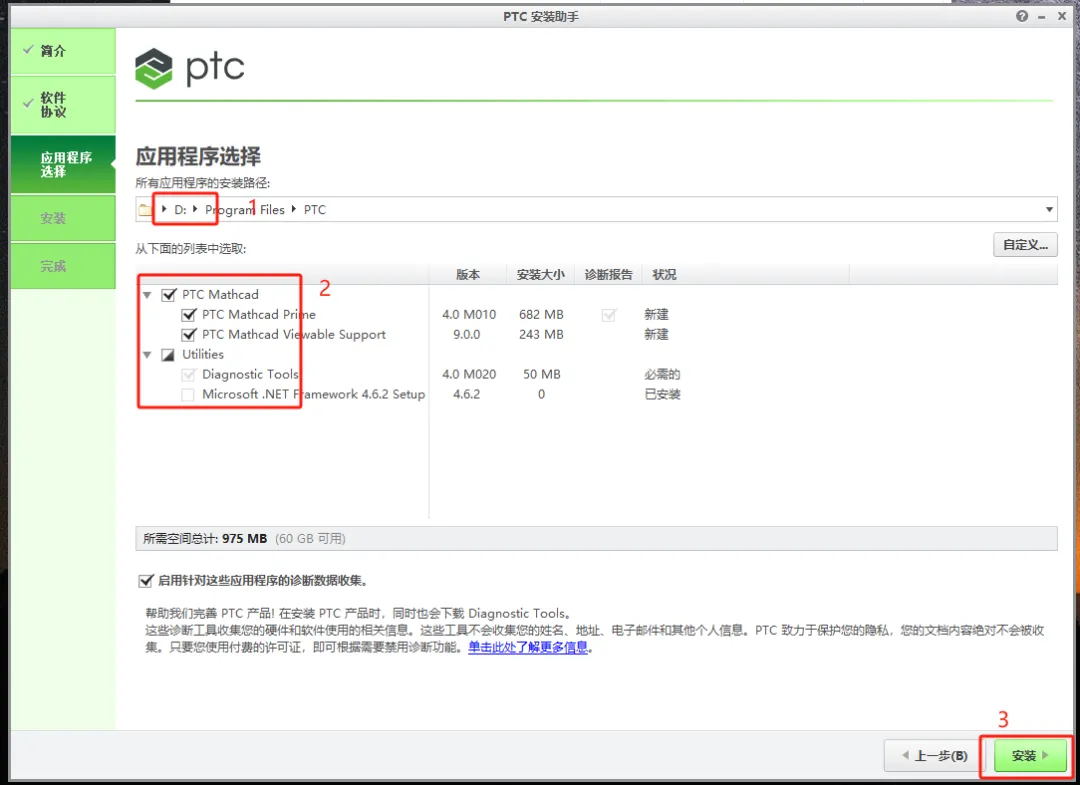Click the Diagnostic Tools checkbox
The width and height of the screenshot is (1080, 785).
[x=188, y=375]
